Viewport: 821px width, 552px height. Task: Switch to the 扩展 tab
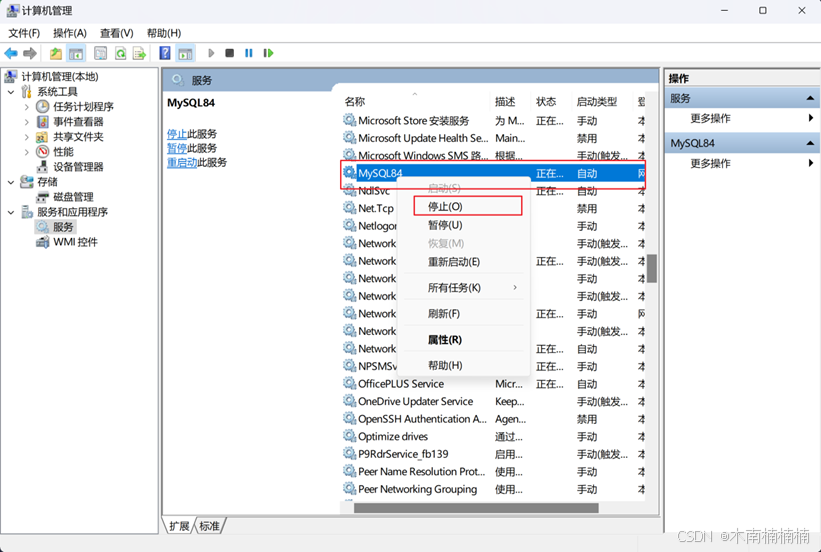pos(179,526)
